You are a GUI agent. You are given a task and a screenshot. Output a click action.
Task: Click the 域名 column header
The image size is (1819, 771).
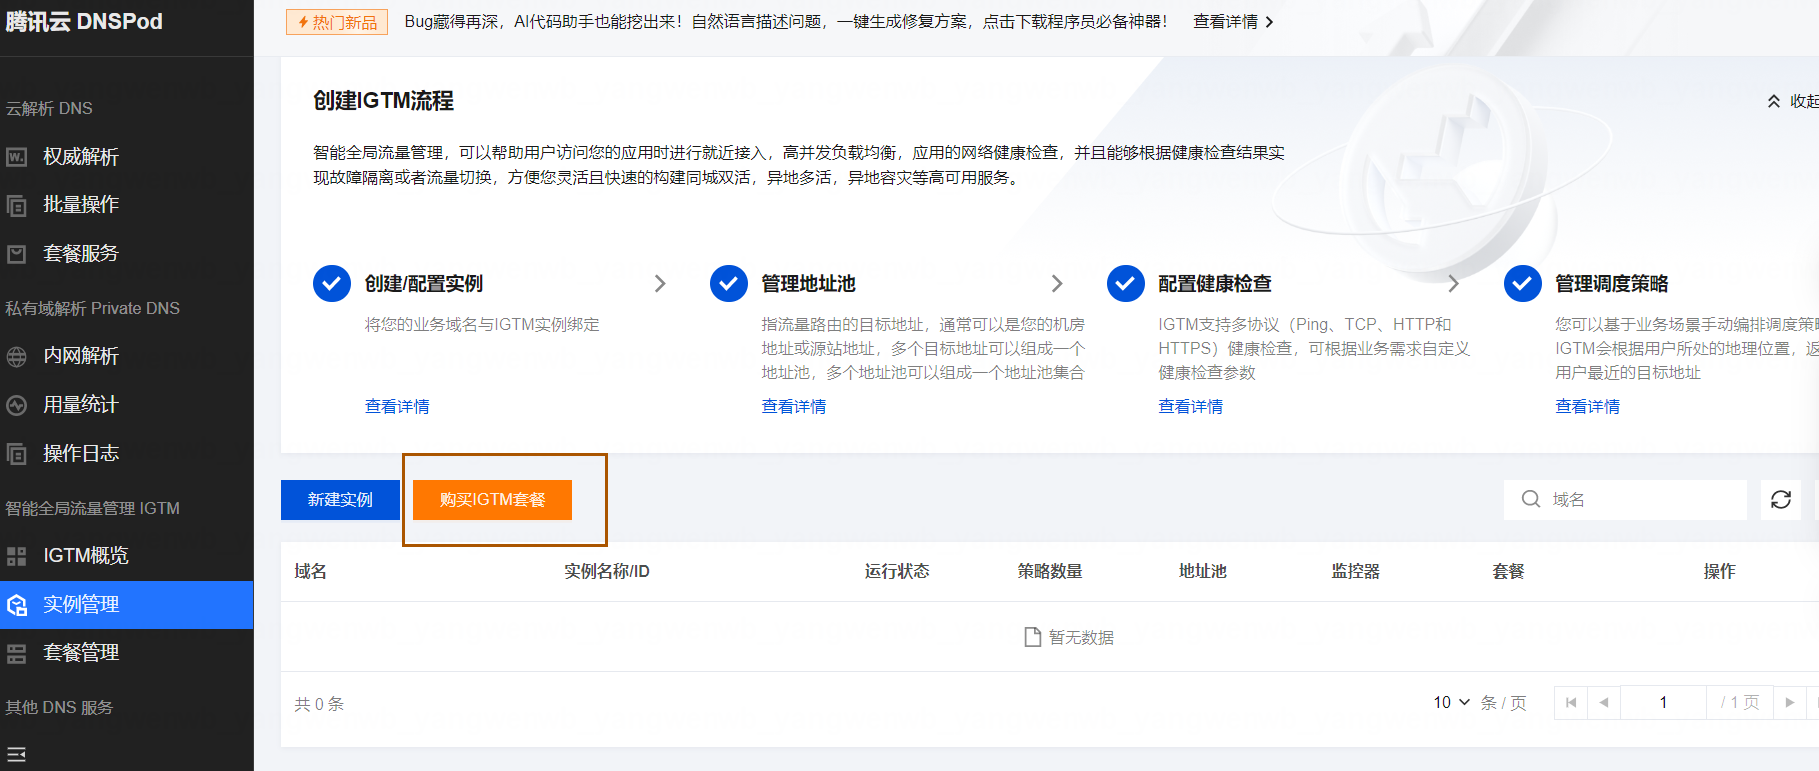311,571
